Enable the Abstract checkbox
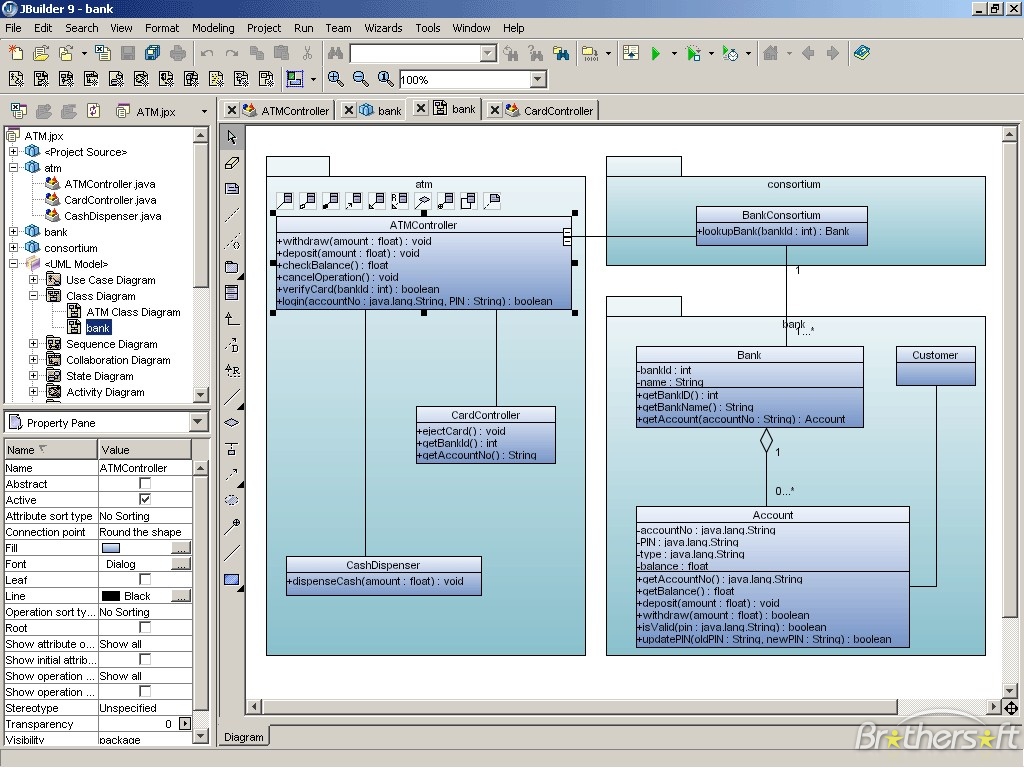 (x=145, y=484)
